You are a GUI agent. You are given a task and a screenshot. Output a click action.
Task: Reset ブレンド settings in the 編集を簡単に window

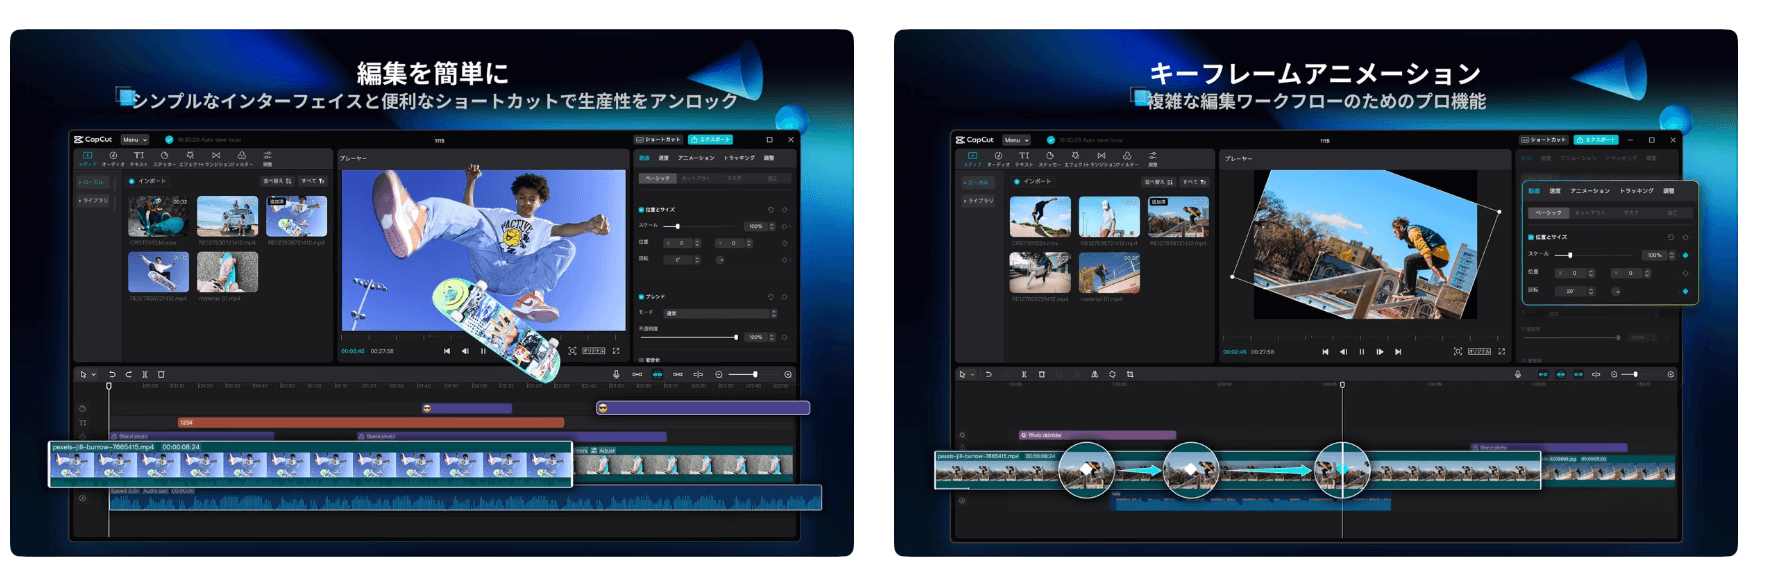(771, 297)
